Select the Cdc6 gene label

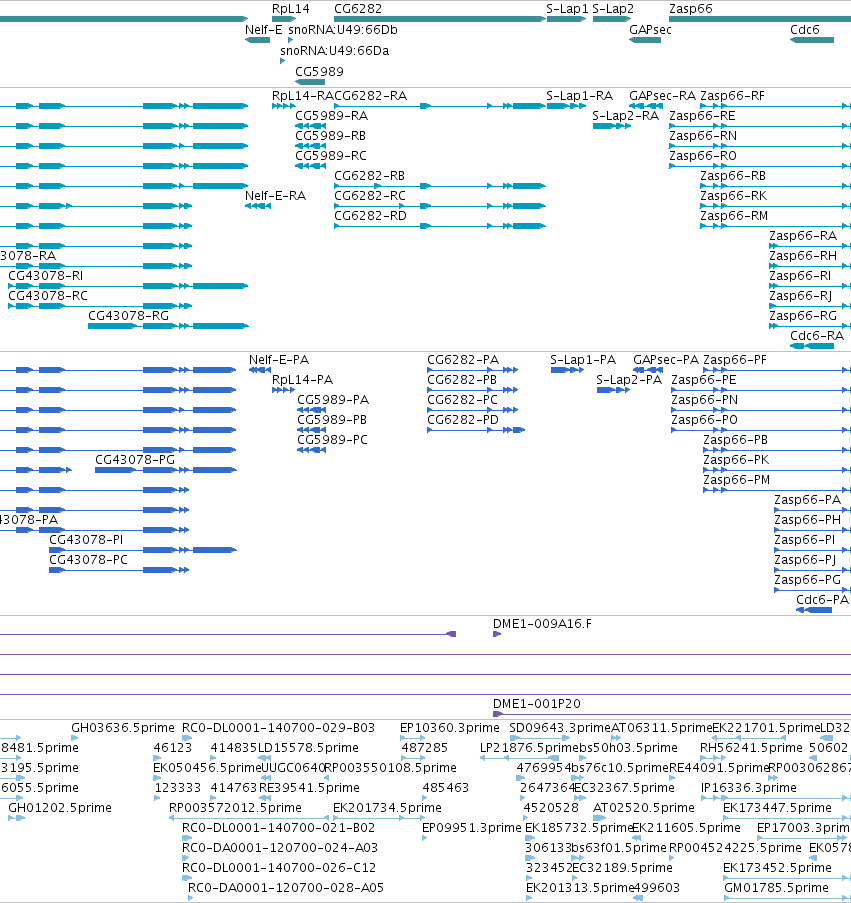[x=805, y=30]
